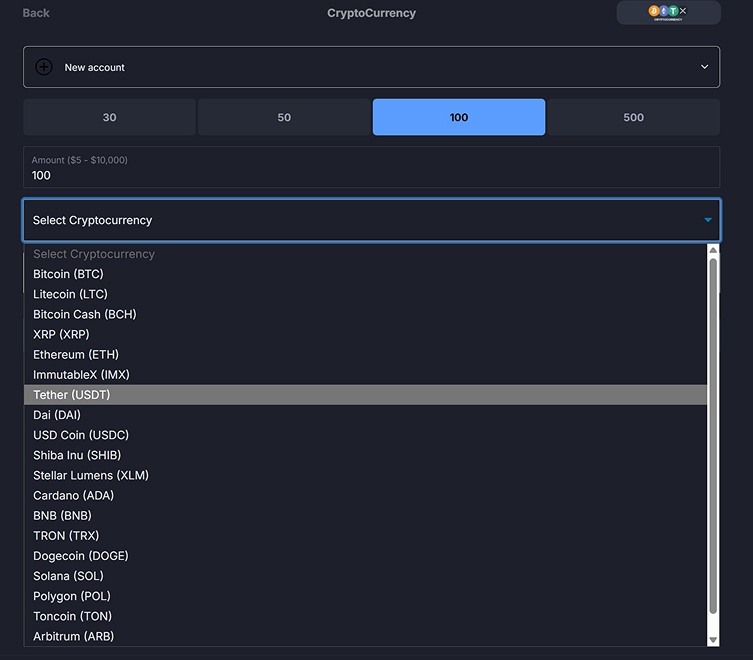Pick Dai (DAI) from the list
753x660 pixels.
[365, 415]
